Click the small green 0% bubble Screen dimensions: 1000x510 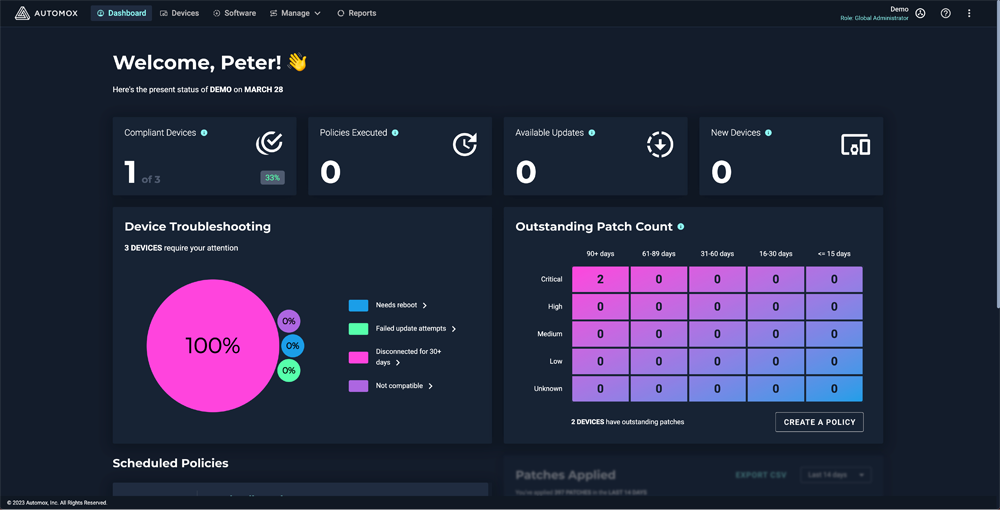click(x=289, y=370)
